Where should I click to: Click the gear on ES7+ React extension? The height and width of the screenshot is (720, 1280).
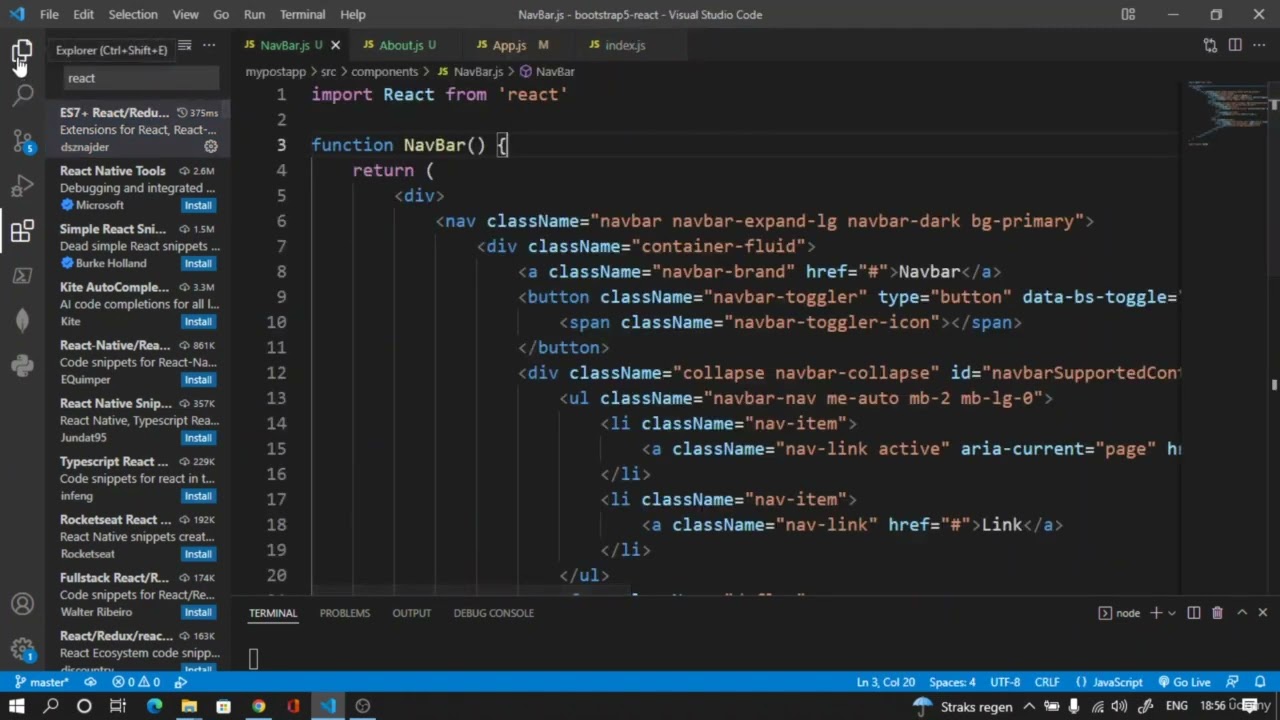click(x=211, y=147)
